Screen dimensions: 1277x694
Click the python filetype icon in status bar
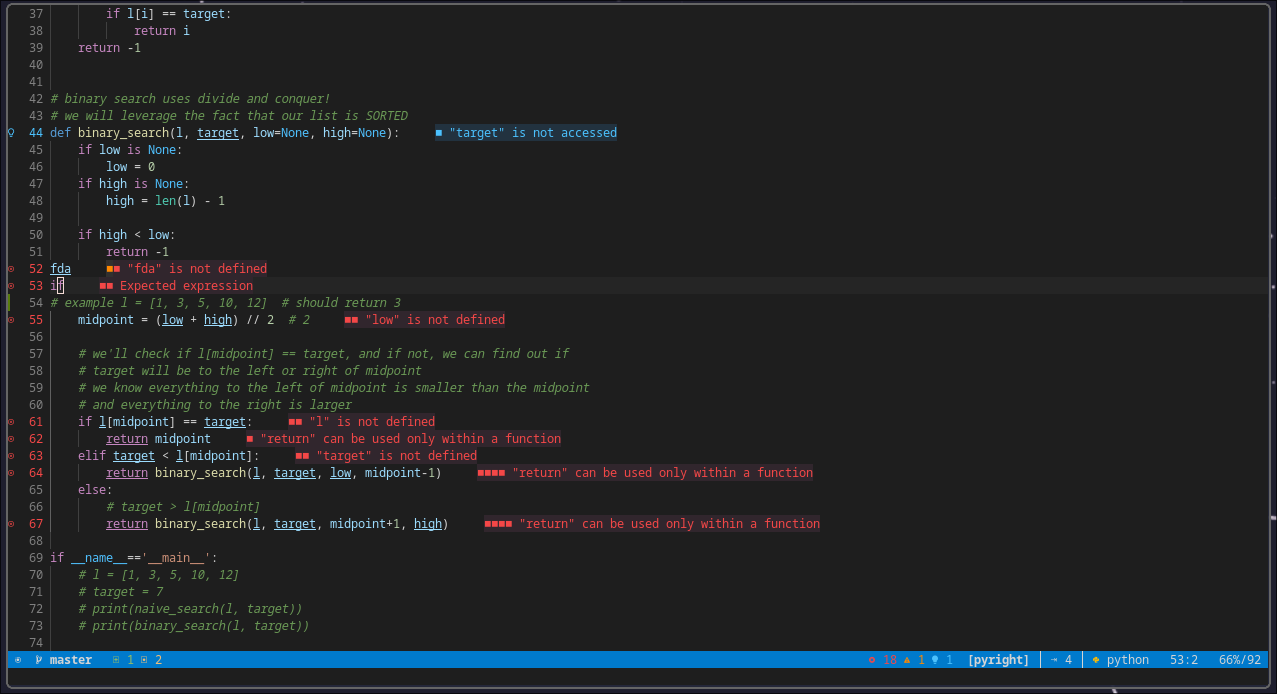(1096, 660)
